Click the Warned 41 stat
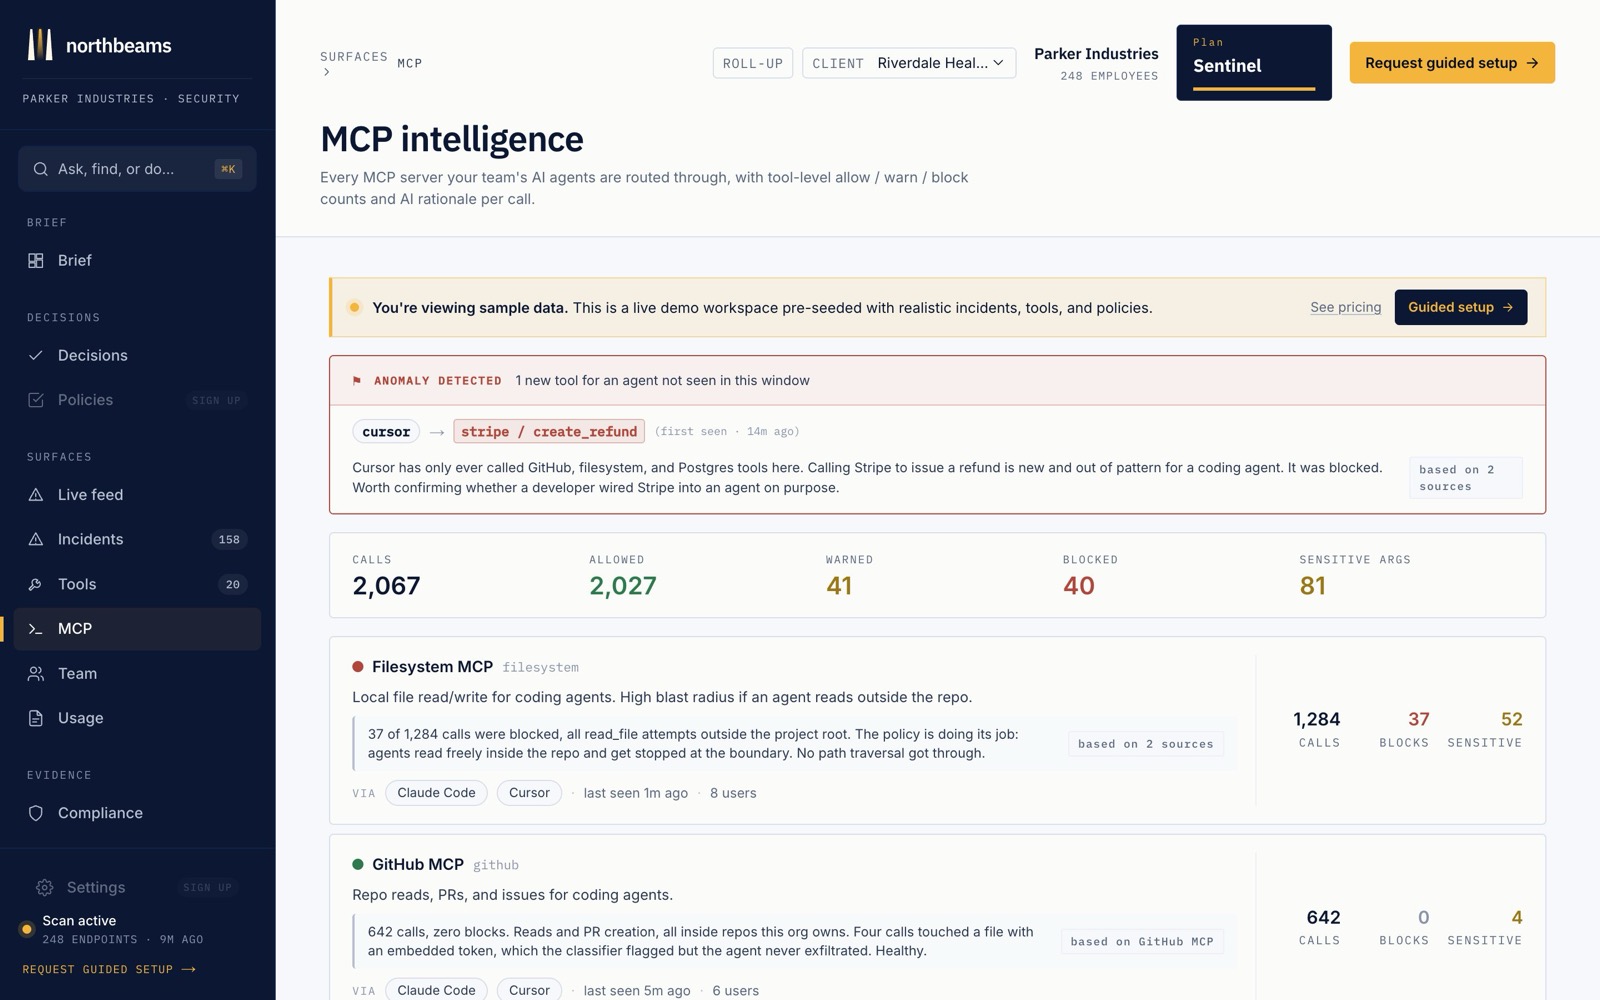This screenshot has height=1000, width=1600. (x=849, y=576)
